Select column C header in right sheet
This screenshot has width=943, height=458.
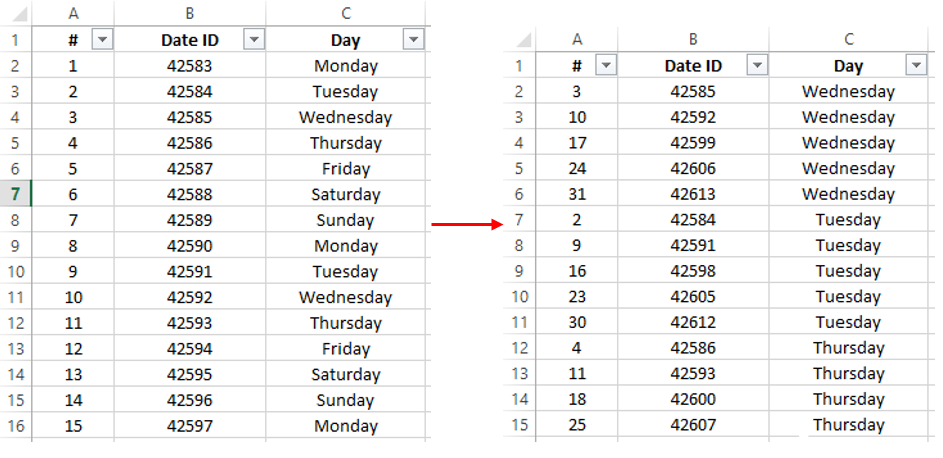pos(849,39)
